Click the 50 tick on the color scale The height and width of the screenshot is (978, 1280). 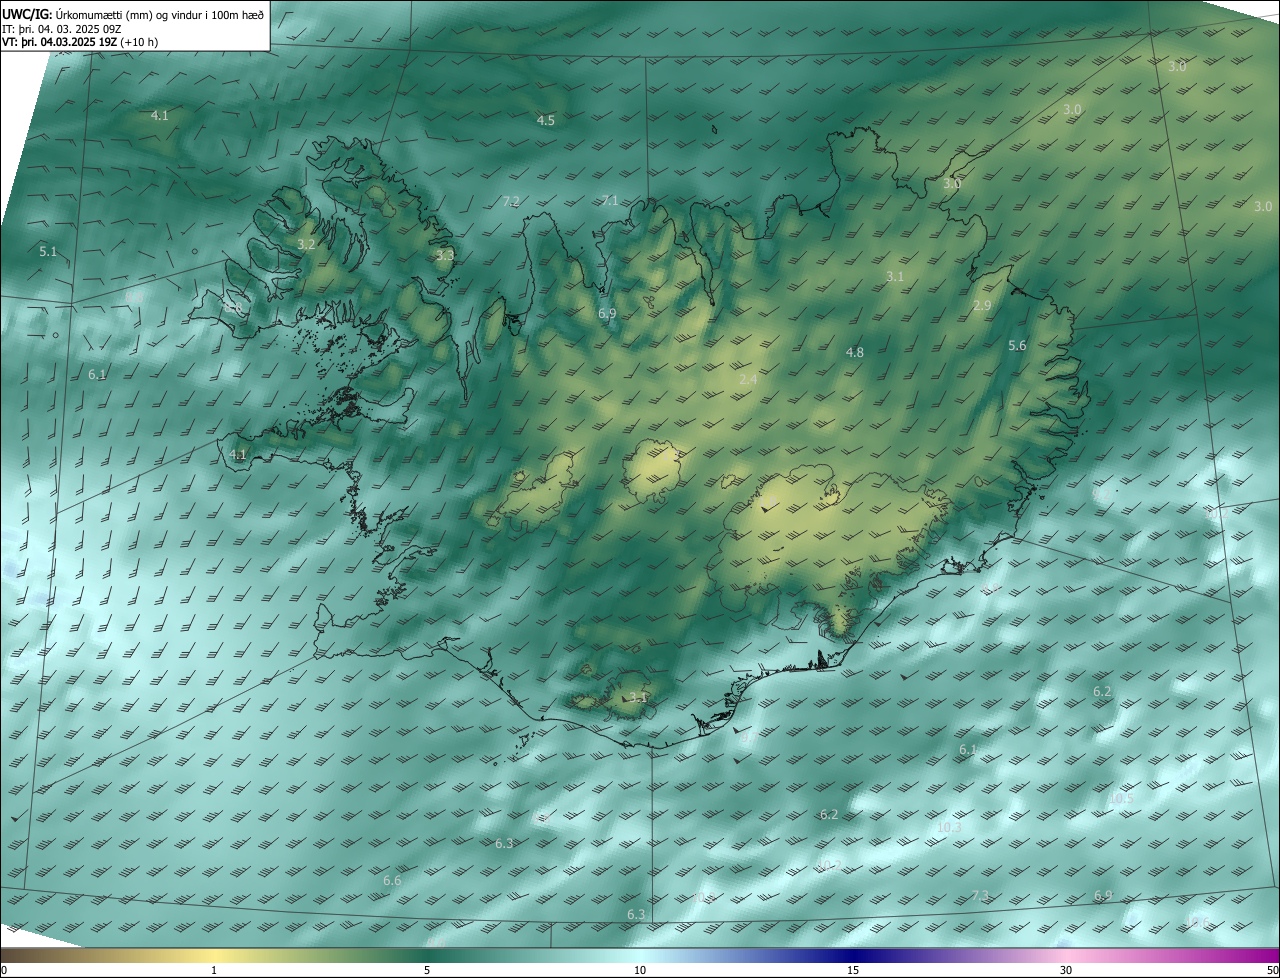[1272, 970]
